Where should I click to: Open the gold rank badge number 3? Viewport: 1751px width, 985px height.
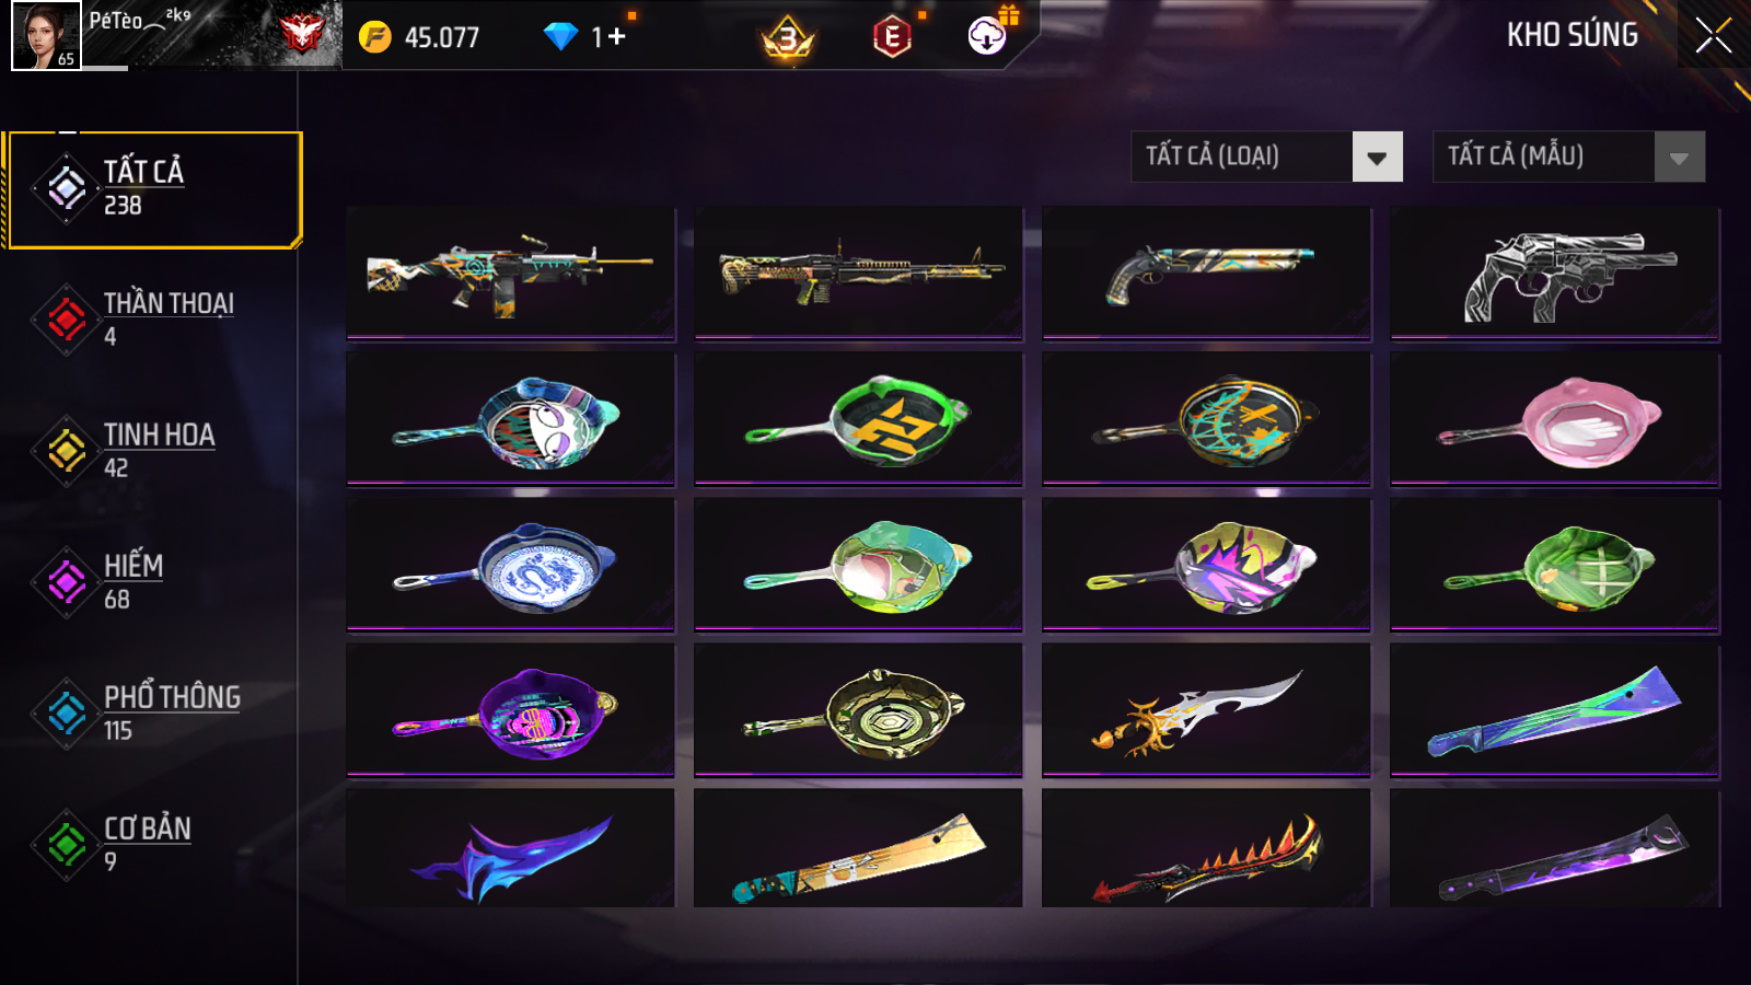click(788, 38)
